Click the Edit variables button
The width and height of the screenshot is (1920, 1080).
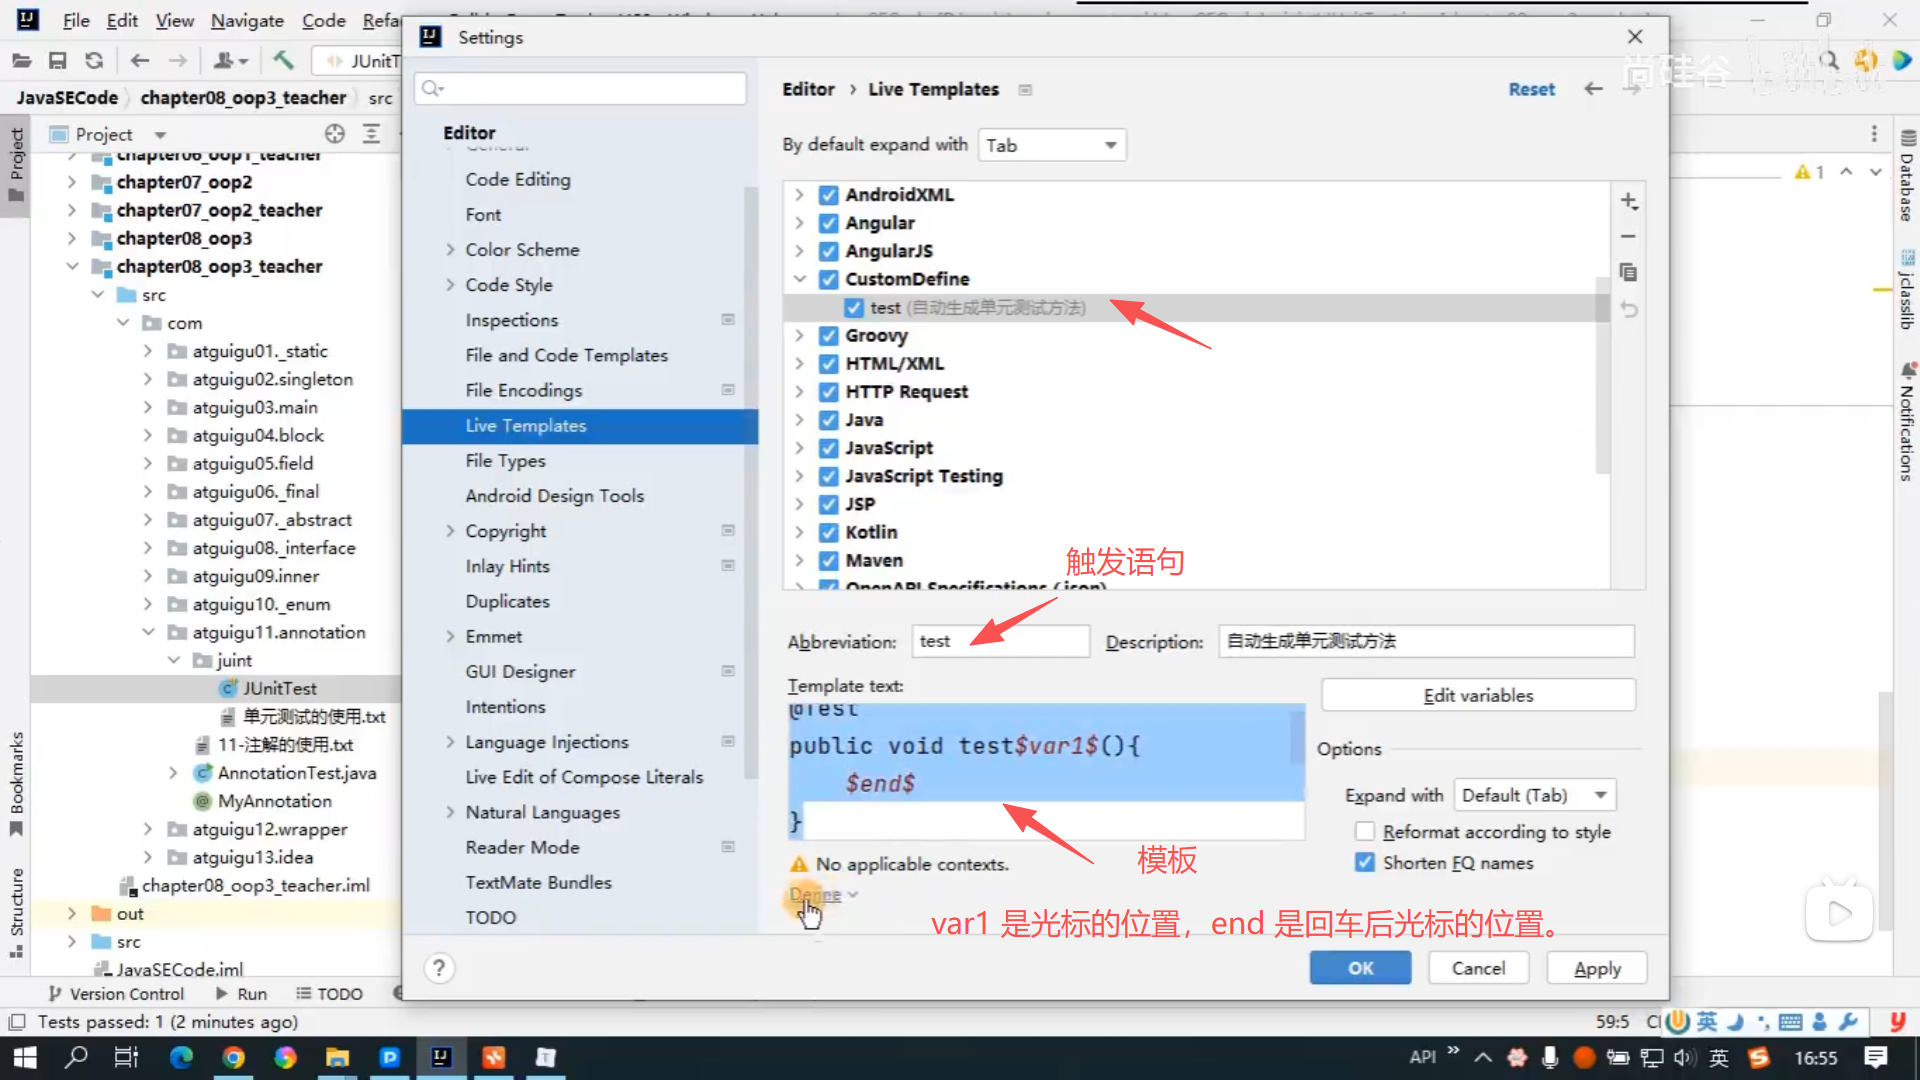pos(1478,695)
